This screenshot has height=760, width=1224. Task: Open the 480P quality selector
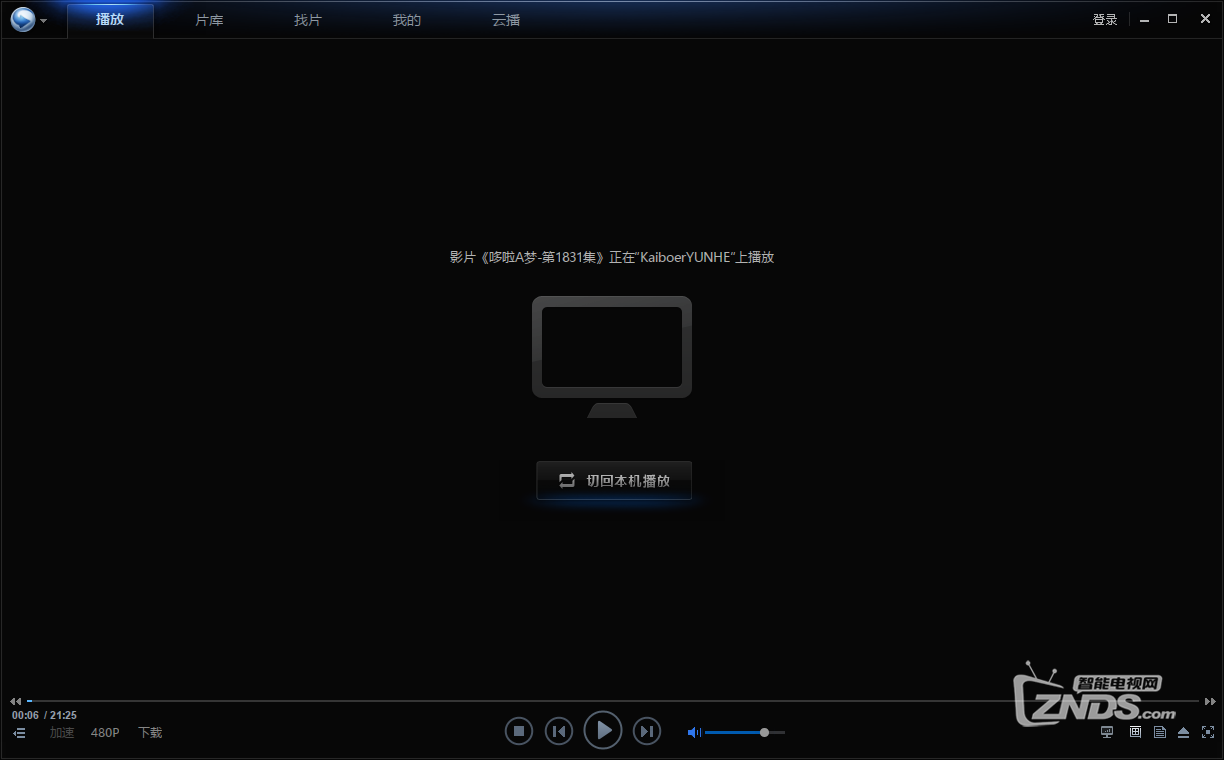click(105, 733)
